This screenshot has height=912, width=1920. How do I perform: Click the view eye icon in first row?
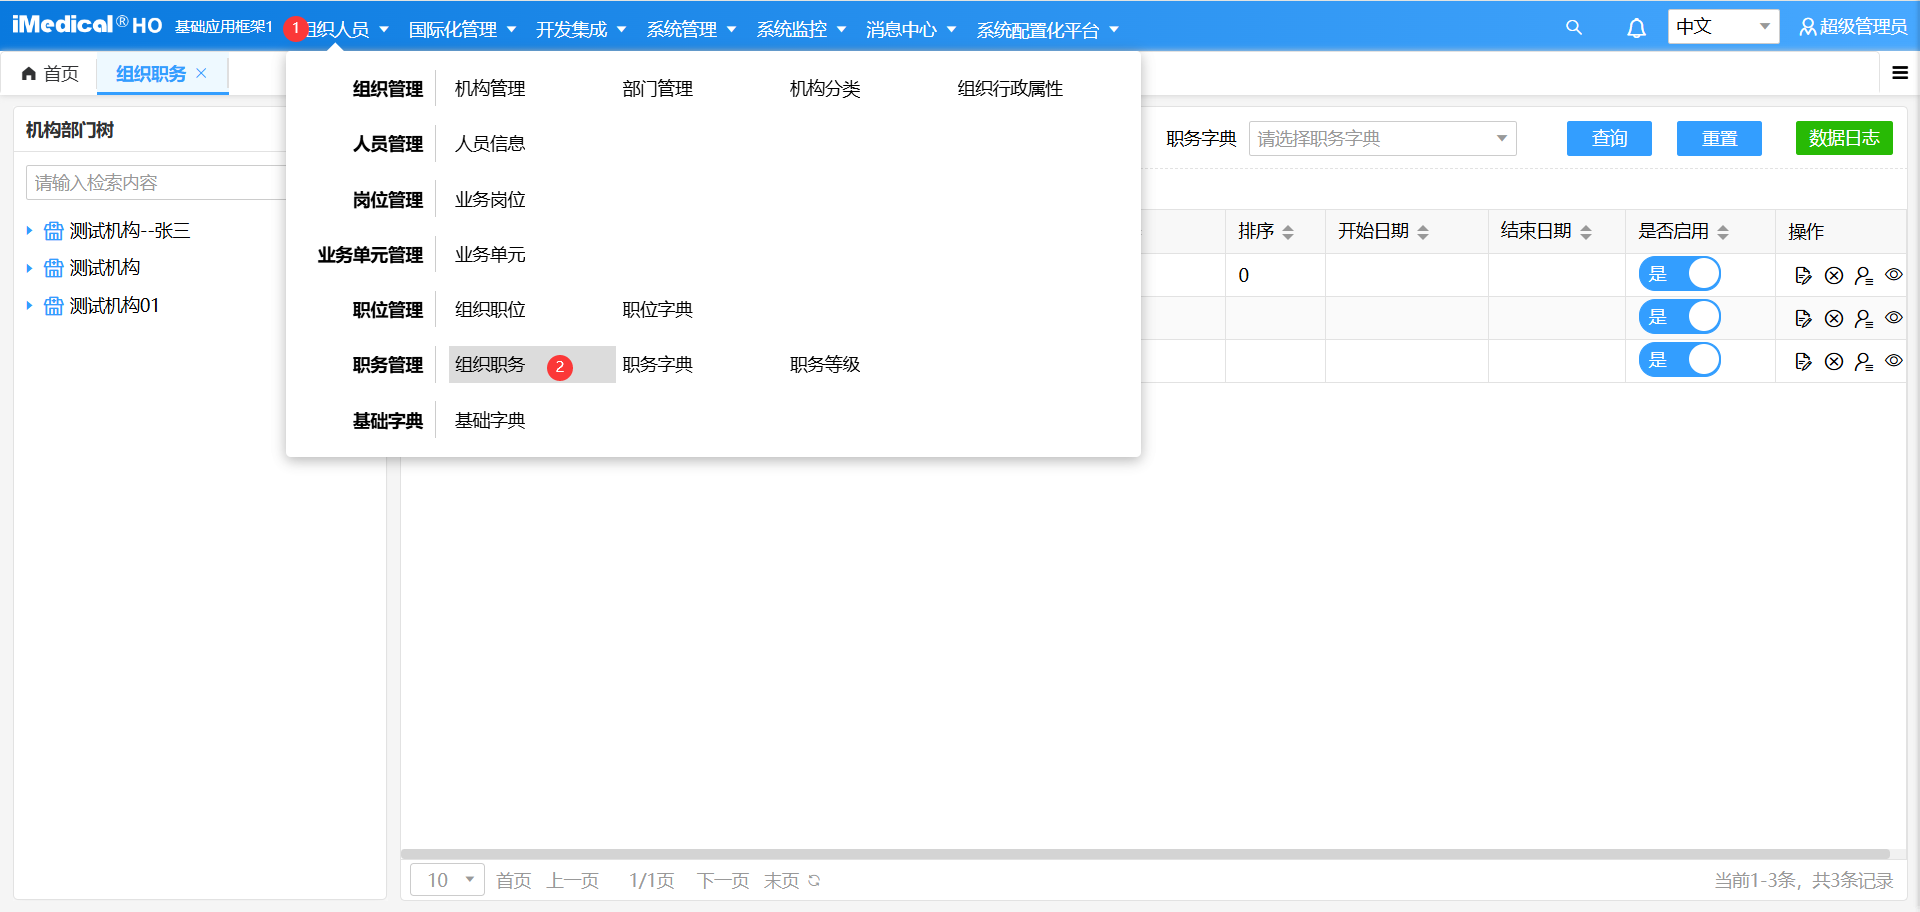pyautogui.click(x=1893, y=274)
